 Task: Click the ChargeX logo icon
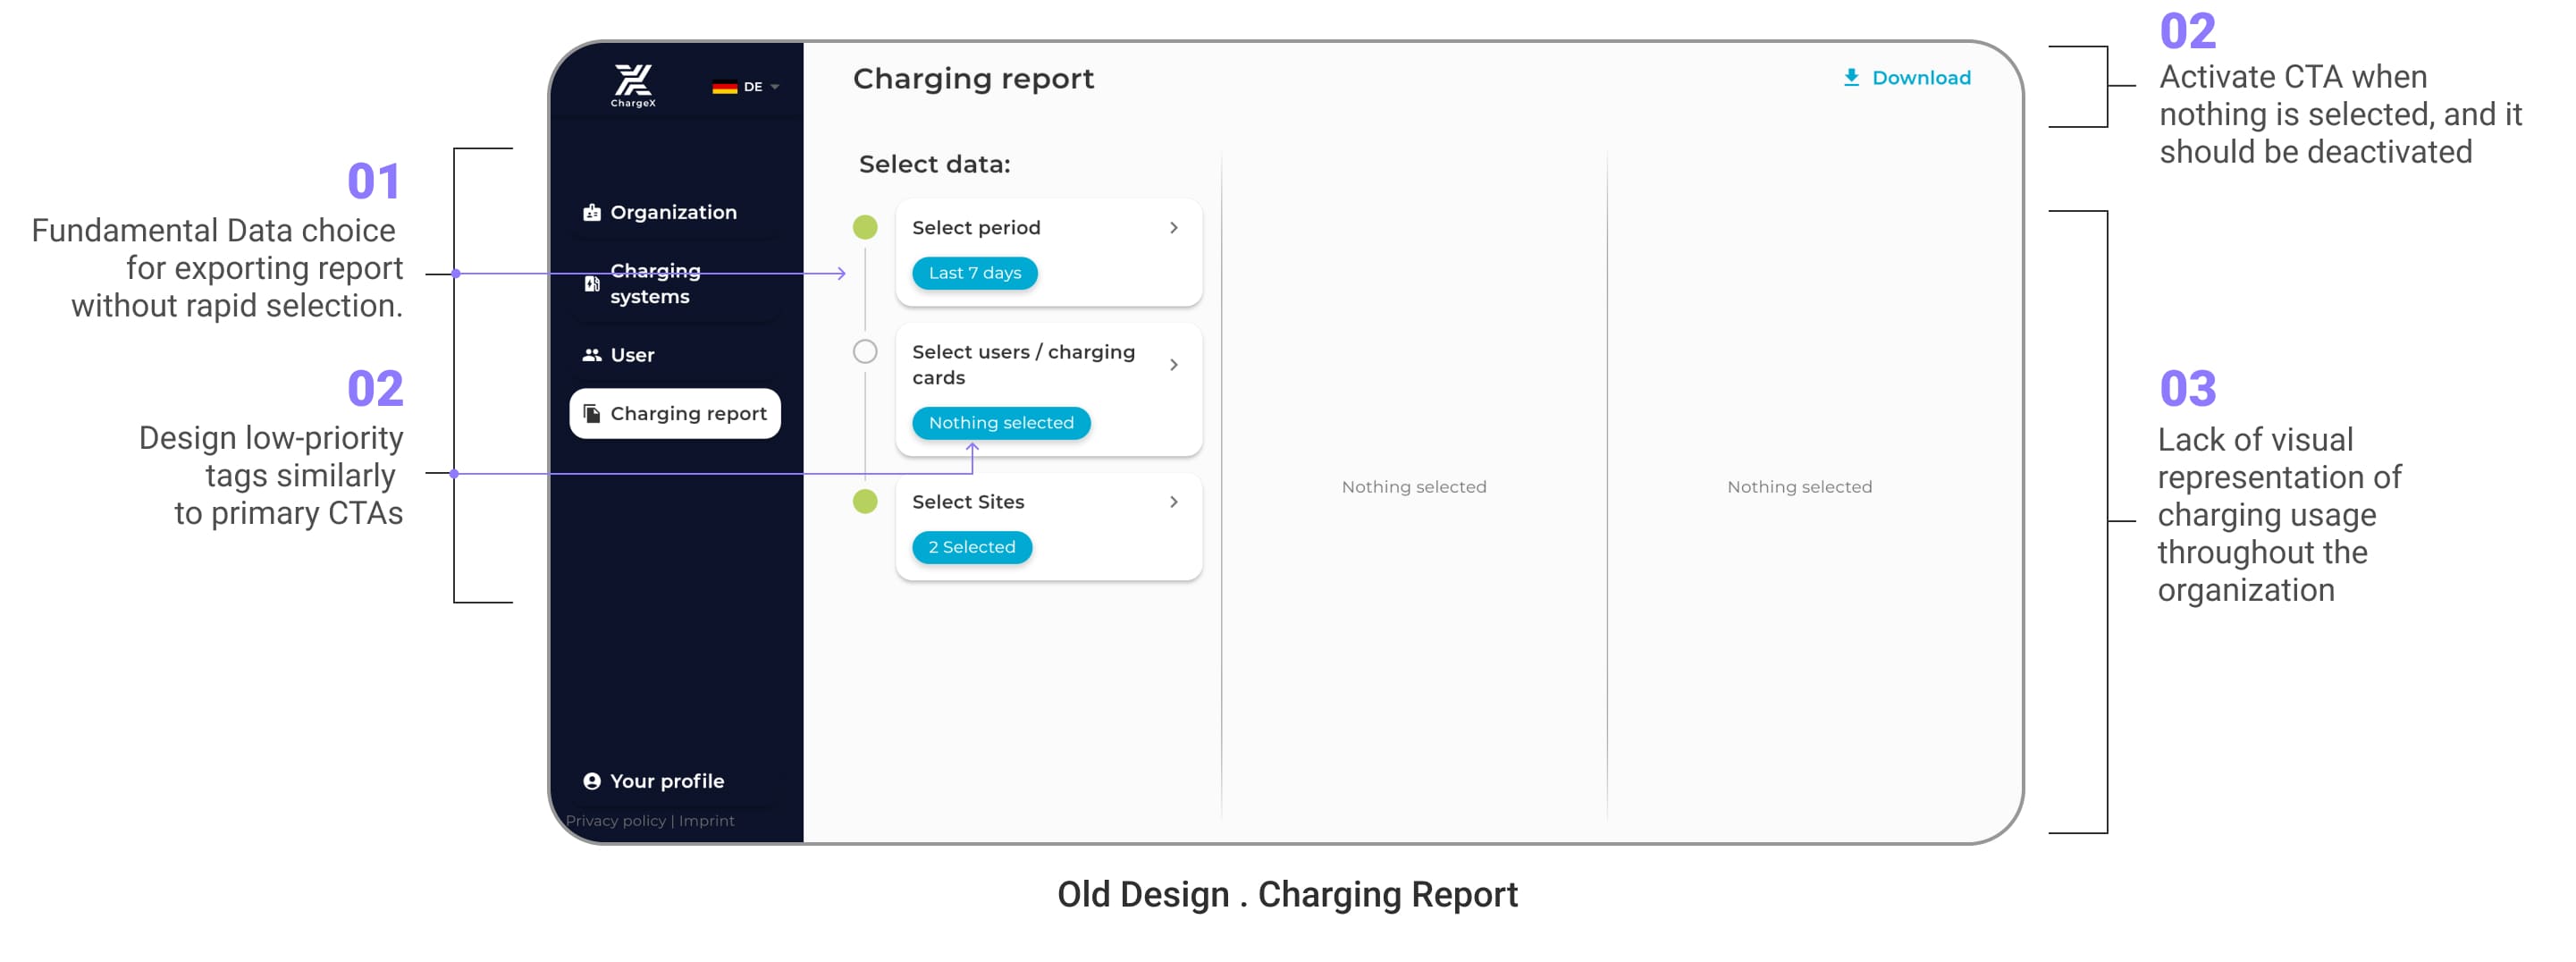point(632,84)
